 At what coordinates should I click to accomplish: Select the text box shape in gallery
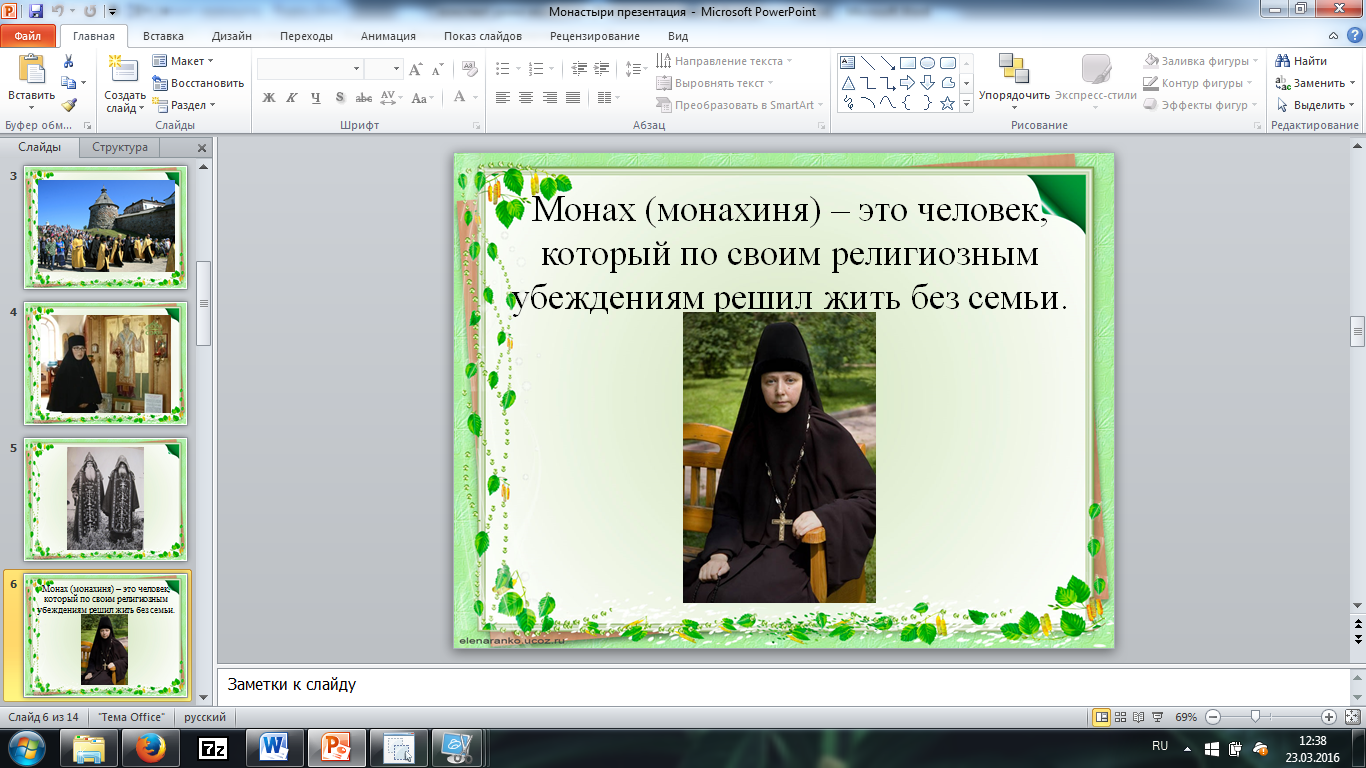(x=848, y=62)
